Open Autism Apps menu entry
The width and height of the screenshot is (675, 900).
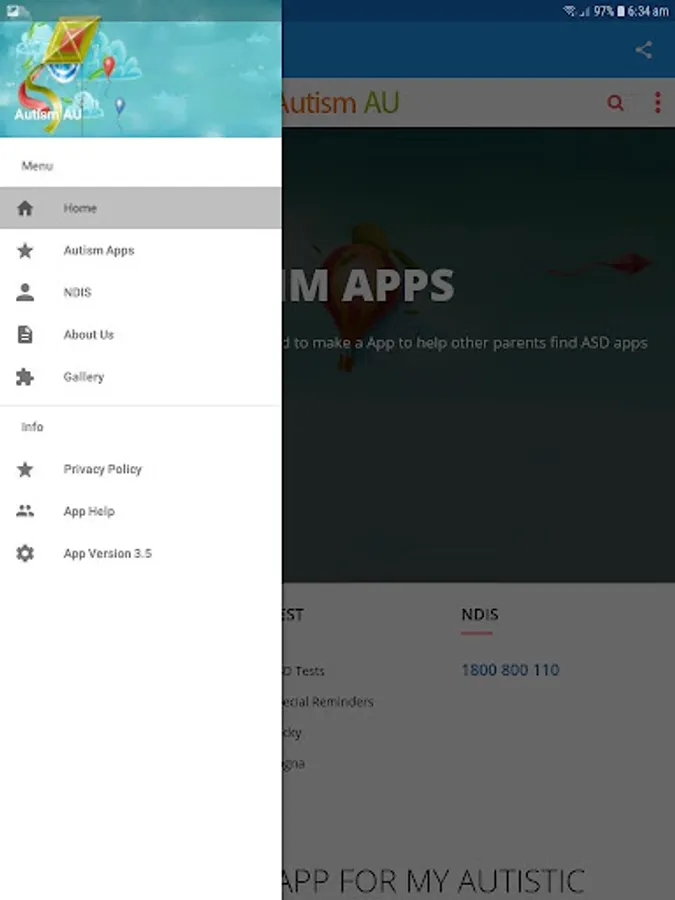click(x=141, y=250)
